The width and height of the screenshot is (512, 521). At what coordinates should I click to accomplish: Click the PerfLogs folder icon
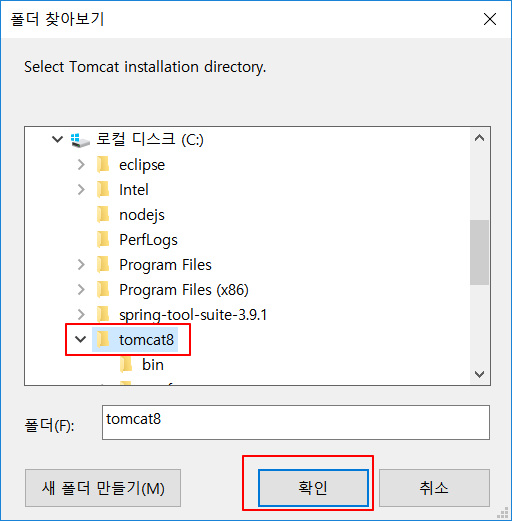click(x=103, y=240)
